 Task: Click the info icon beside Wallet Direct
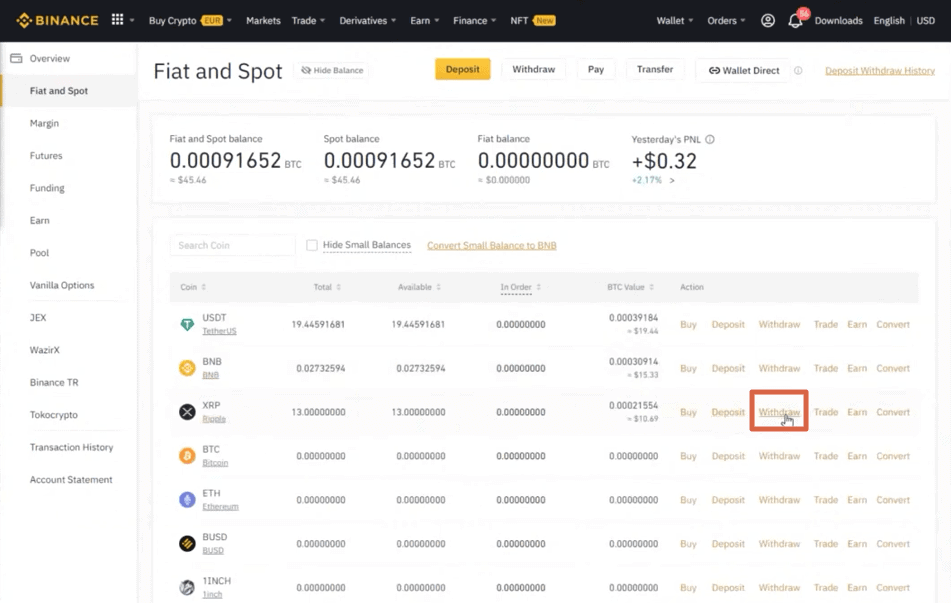[798, 70]
